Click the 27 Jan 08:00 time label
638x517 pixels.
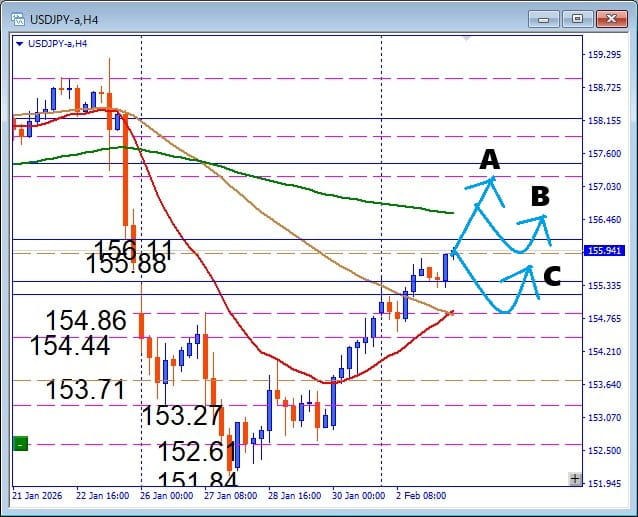[230, 495]
